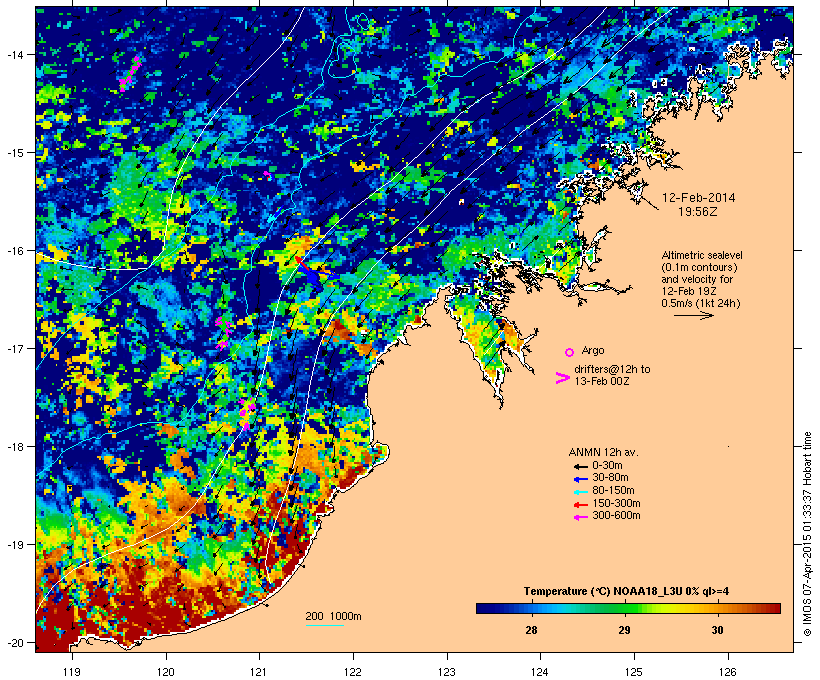The height and width of the screenshot is (680, 820).
Task: Click latitude label '-19'
Action: pos(14,545)
